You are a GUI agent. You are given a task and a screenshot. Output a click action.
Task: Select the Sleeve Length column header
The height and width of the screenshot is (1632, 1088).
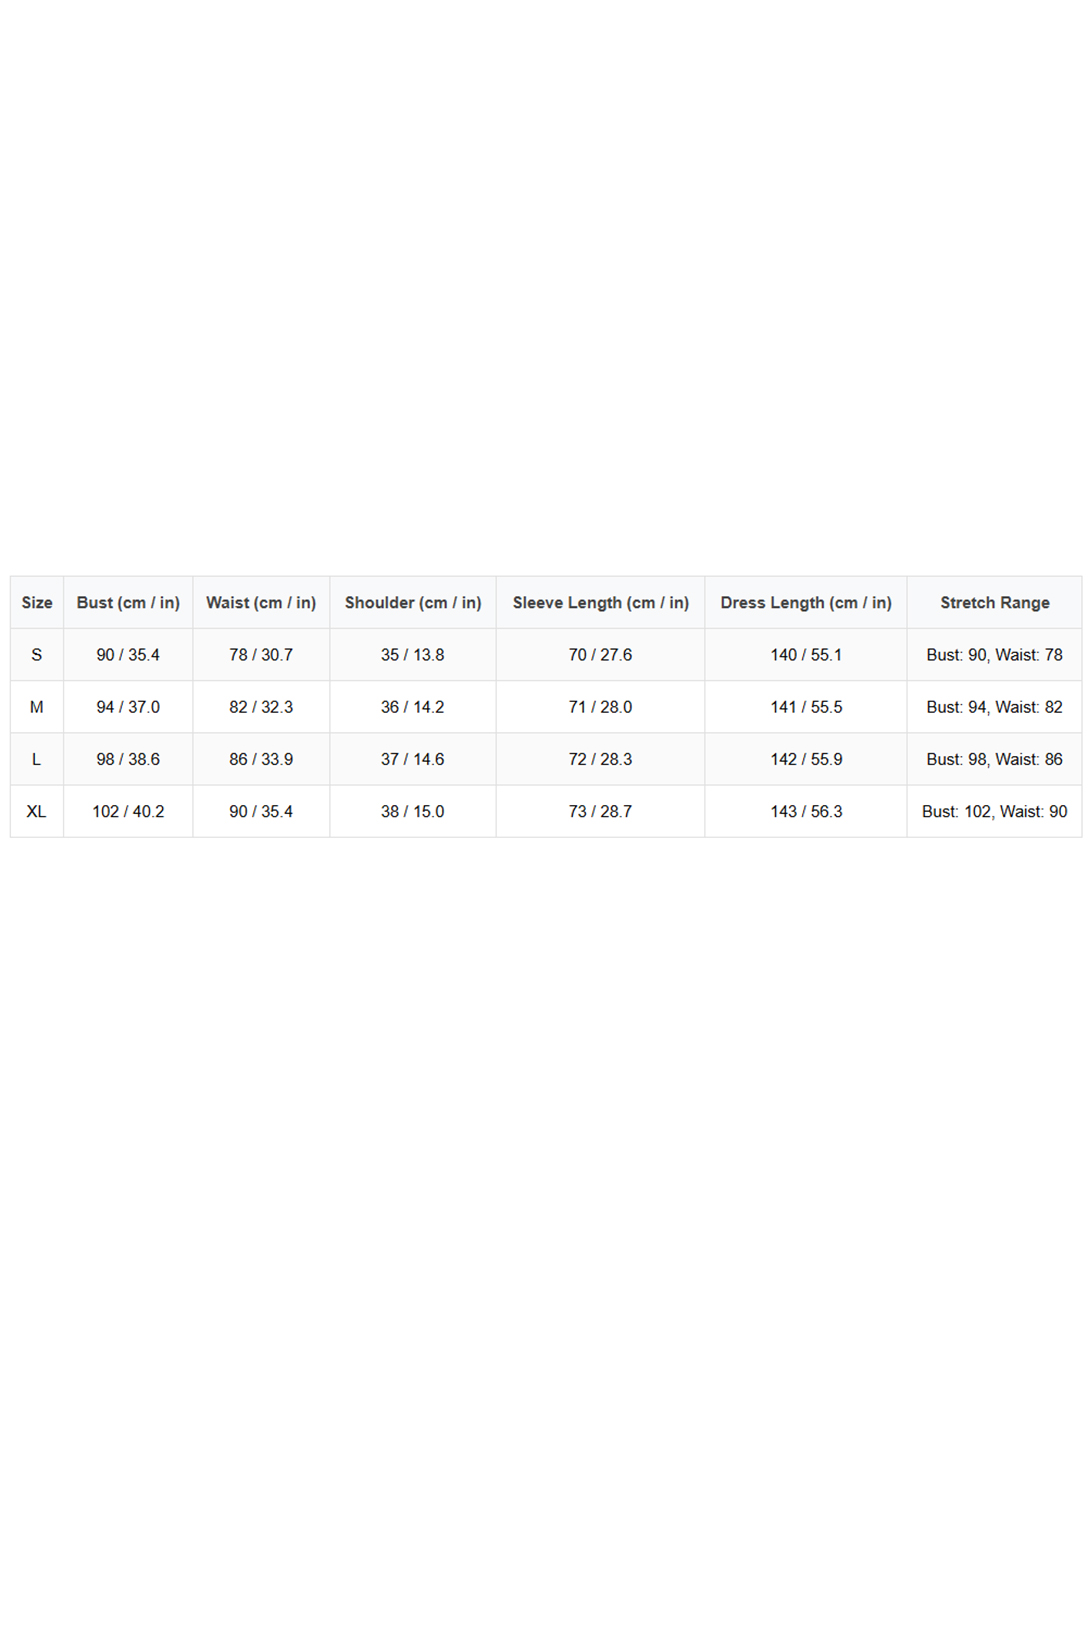pyautogui.click(x=600, y=602)
